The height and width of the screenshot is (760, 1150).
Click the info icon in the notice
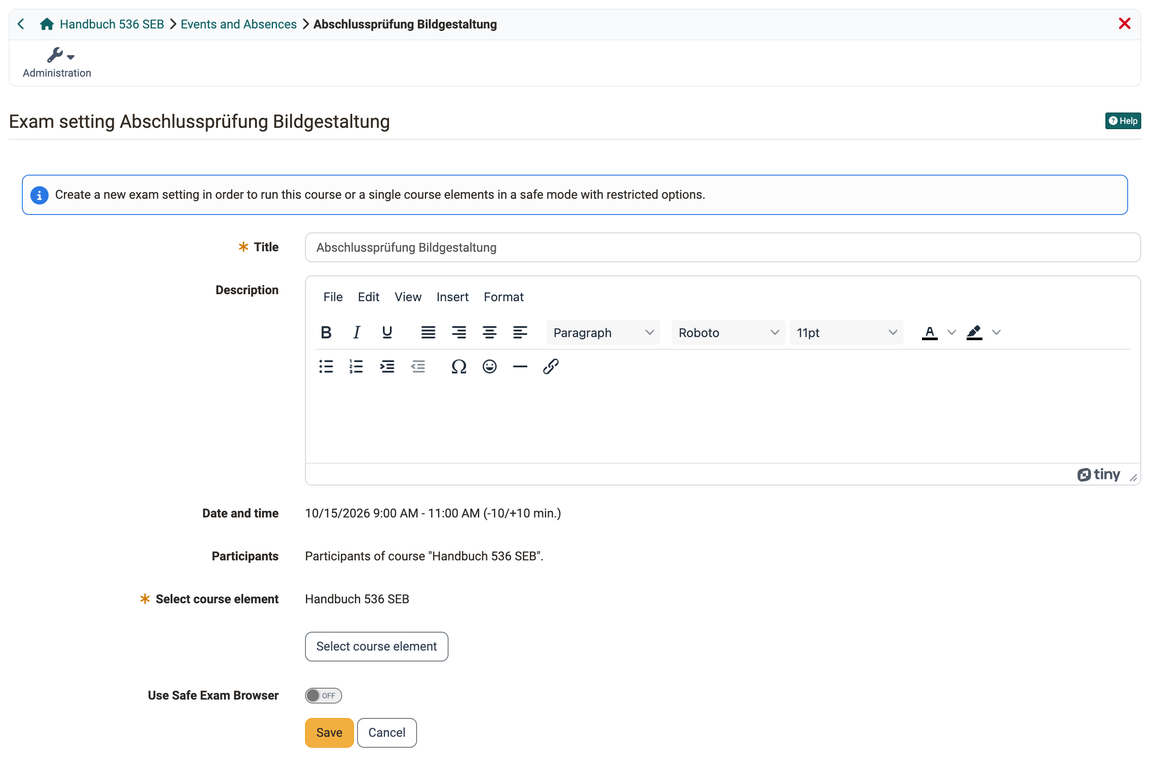[x=40, y=195]
